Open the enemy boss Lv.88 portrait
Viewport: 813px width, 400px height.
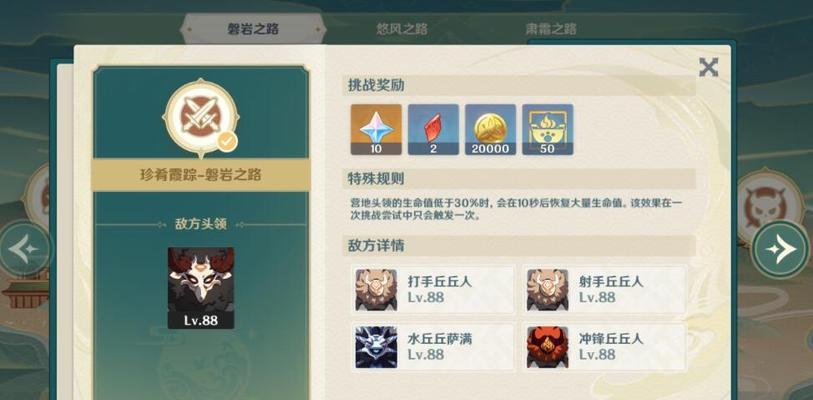point(201,288)
